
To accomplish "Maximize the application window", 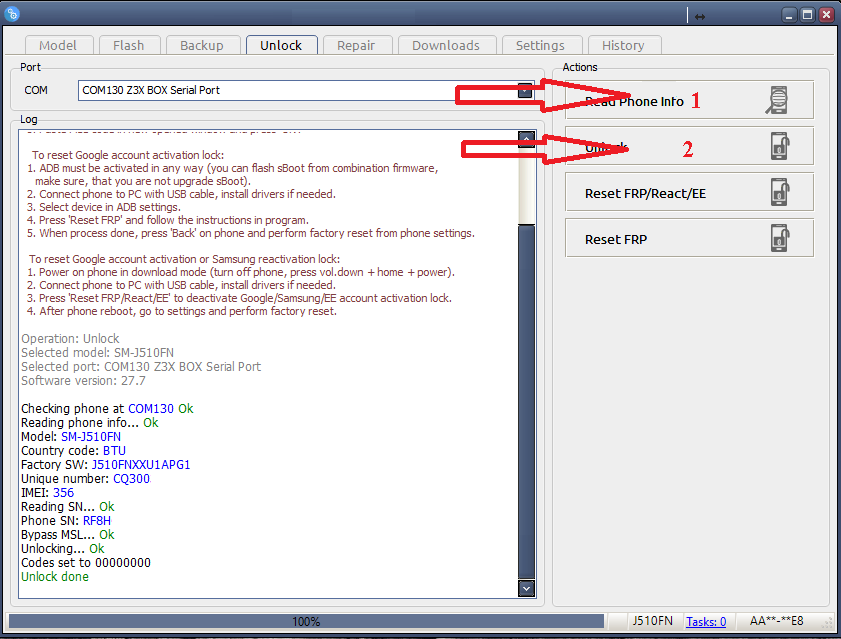I will pos(808,15).
